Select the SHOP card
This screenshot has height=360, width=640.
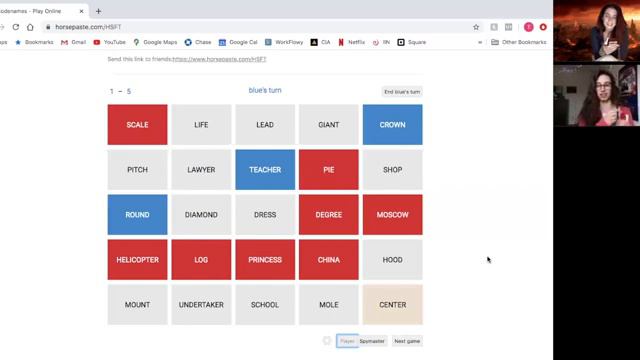coord(393,169)
